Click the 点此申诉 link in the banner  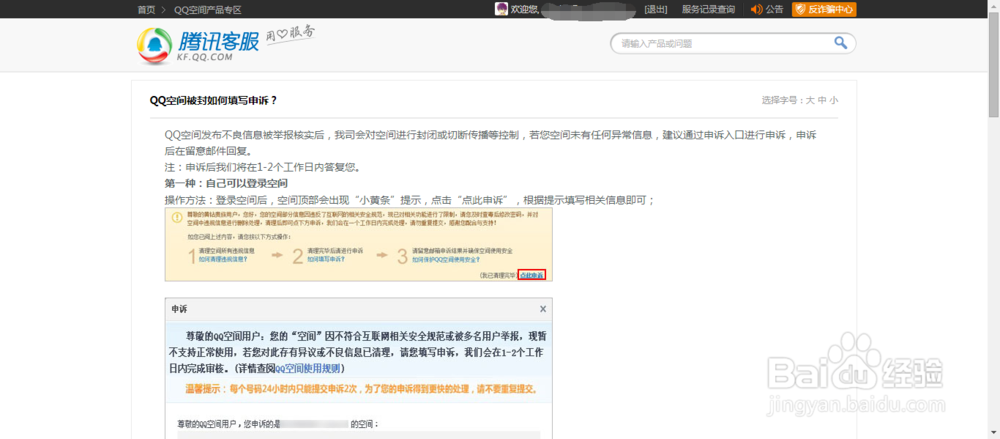coord(532,274)
